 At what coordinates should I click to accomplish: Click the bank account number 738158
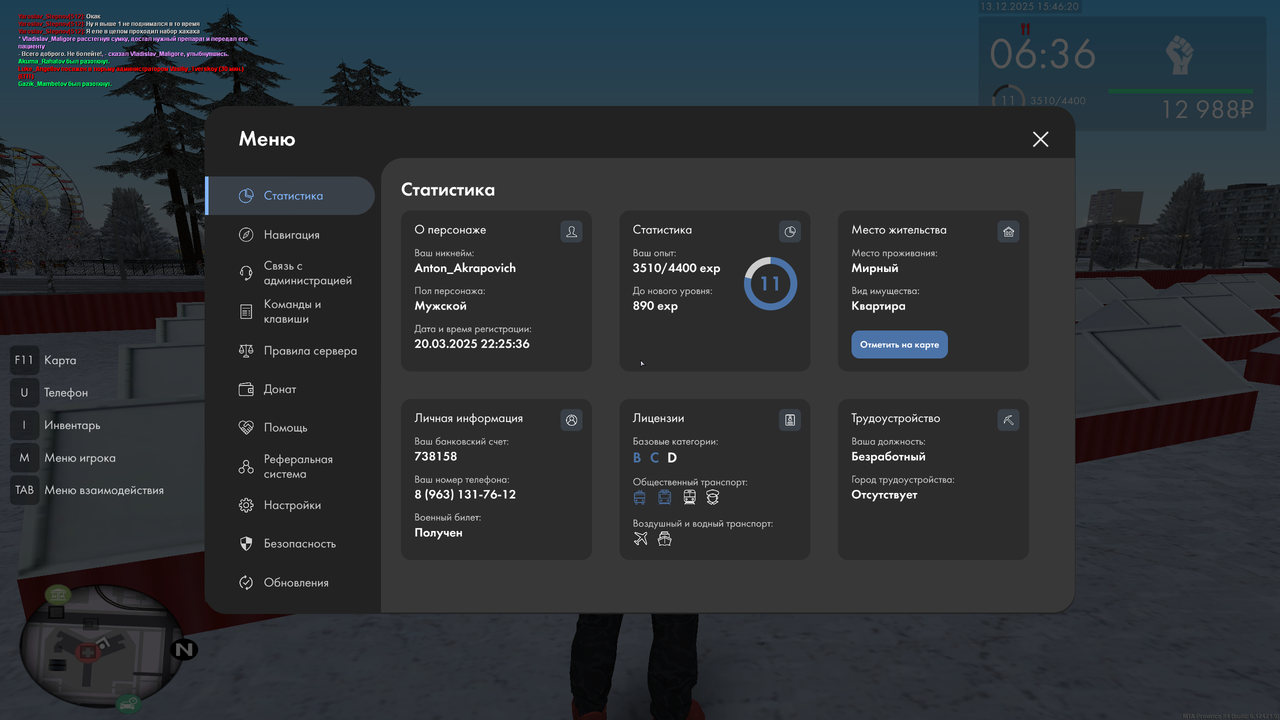tap(436, 456)
